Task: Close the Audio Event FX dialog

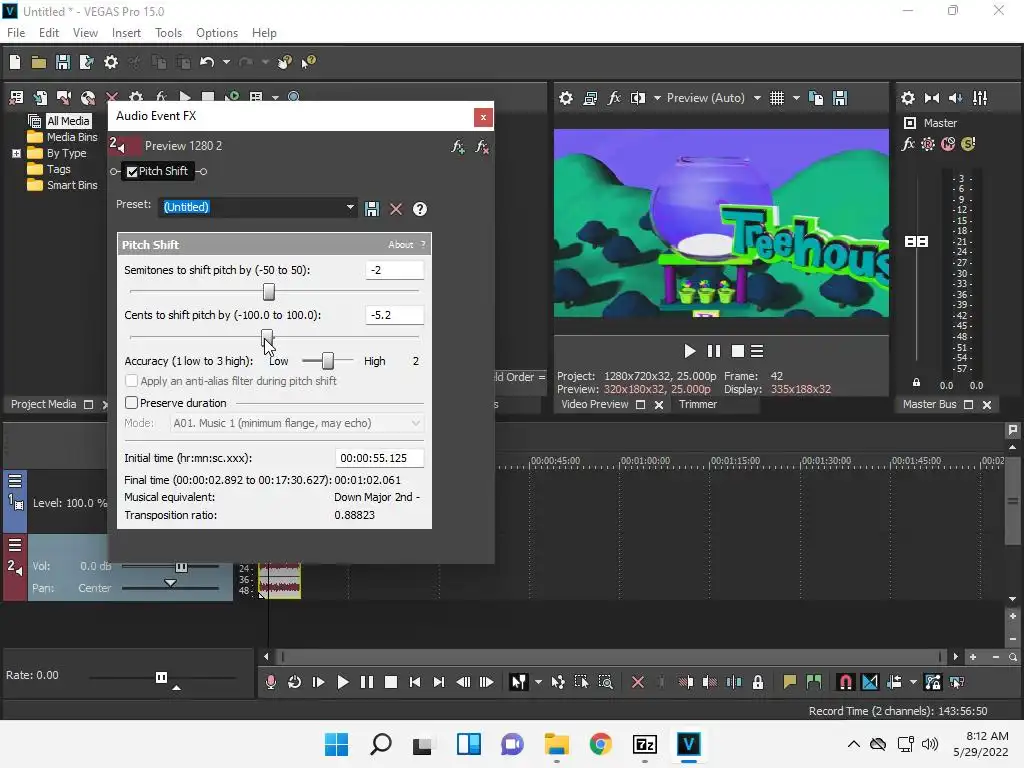Action: click(x=483, y=118)
